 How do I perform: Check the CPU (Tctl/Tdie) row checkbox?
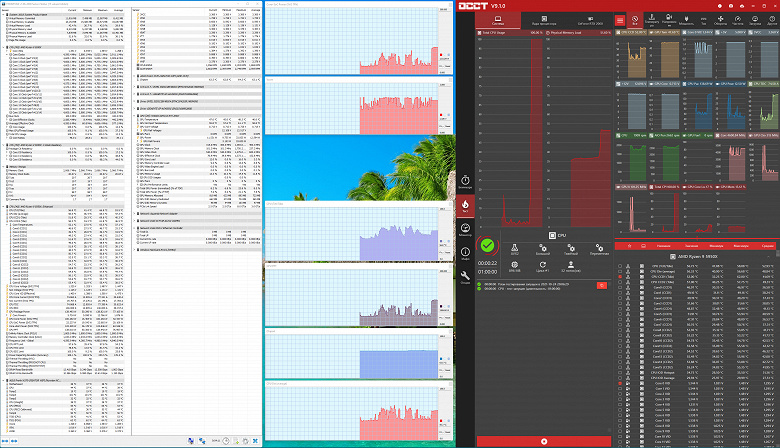pos(620,266)
